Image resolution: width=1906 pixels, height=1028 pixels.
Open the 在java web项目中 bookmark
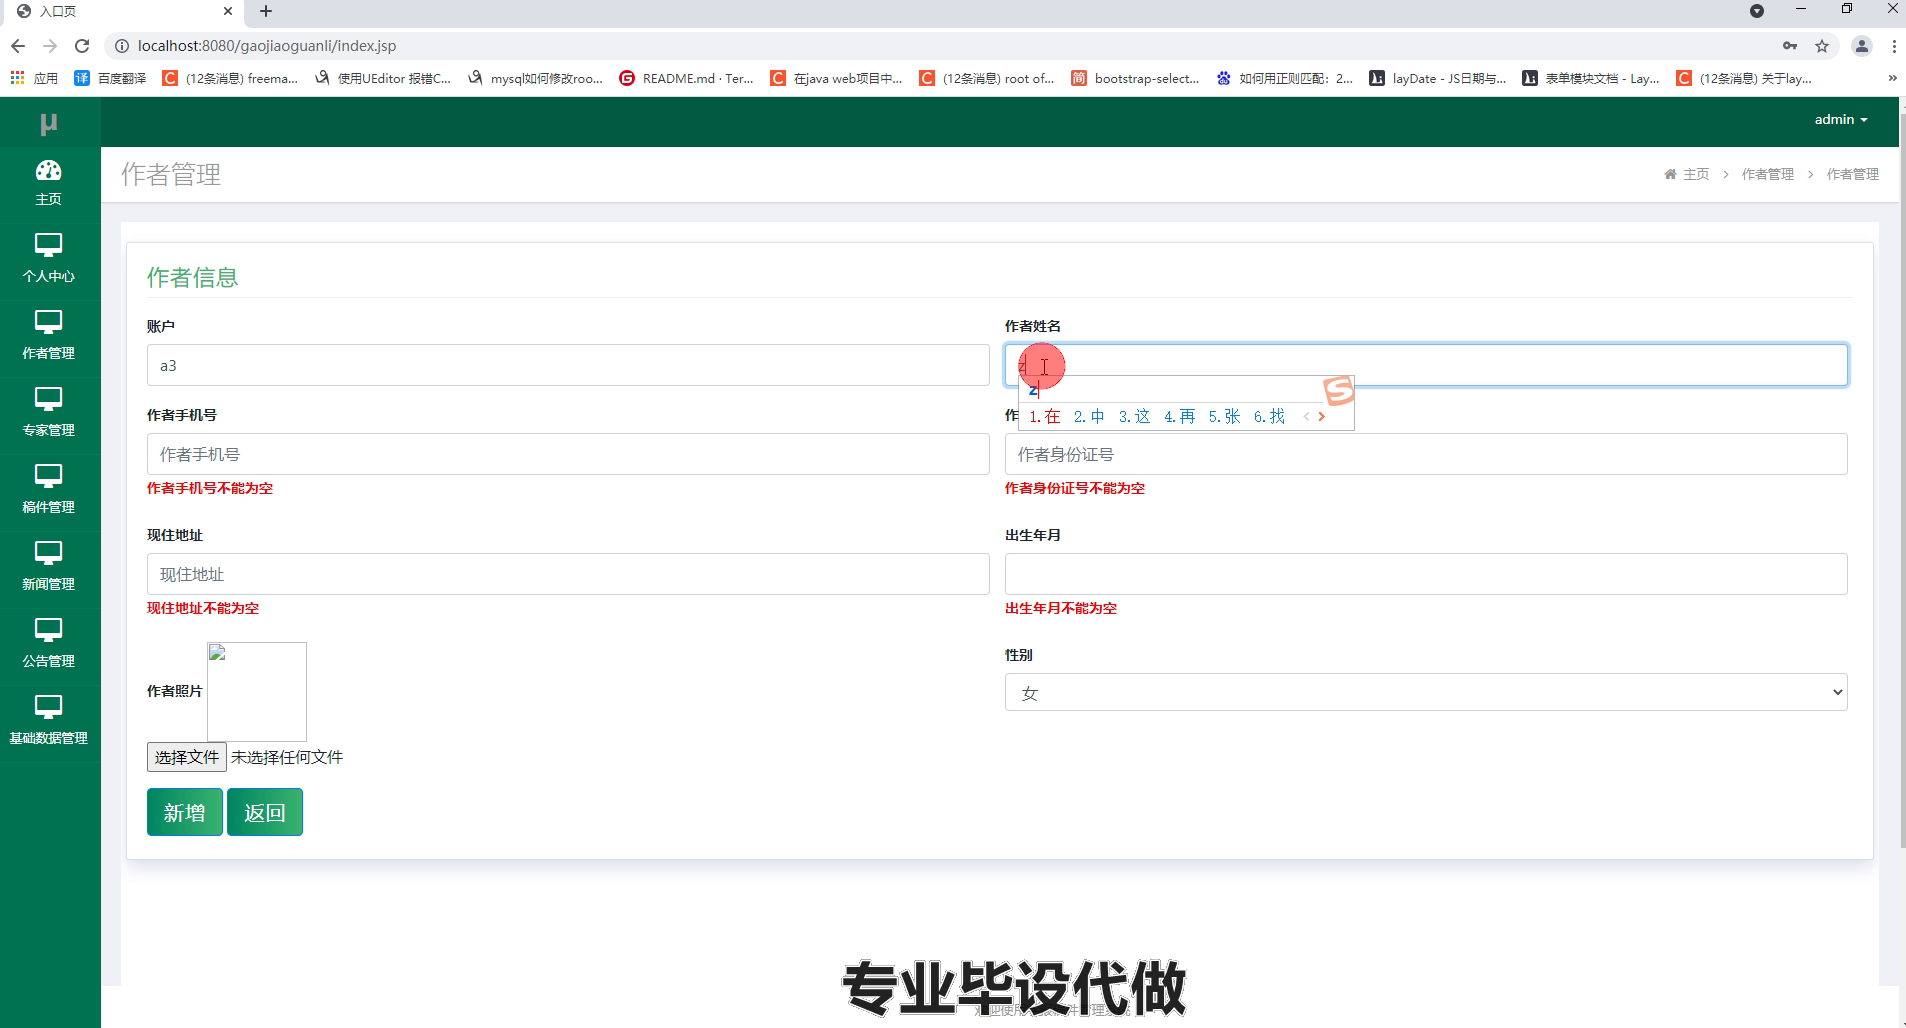pos(836,78)
